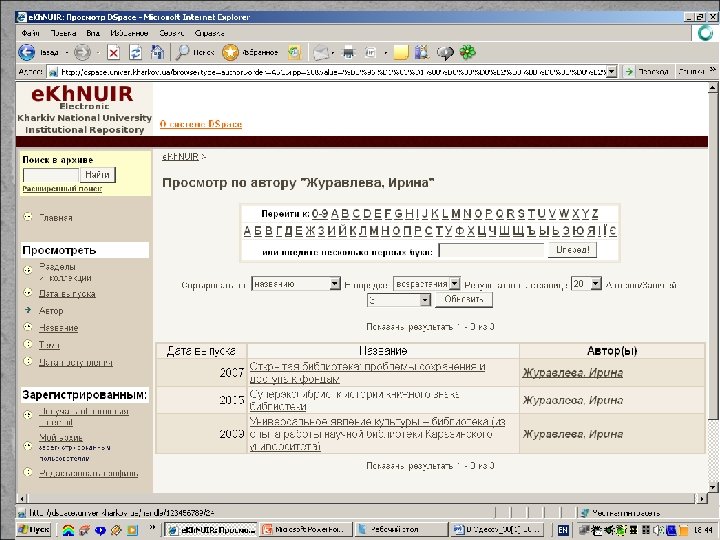This screenshot has width=720, height=540.
Task: Open the Favorites star icon
Action: pyautogui.click(x=231, y=52)
